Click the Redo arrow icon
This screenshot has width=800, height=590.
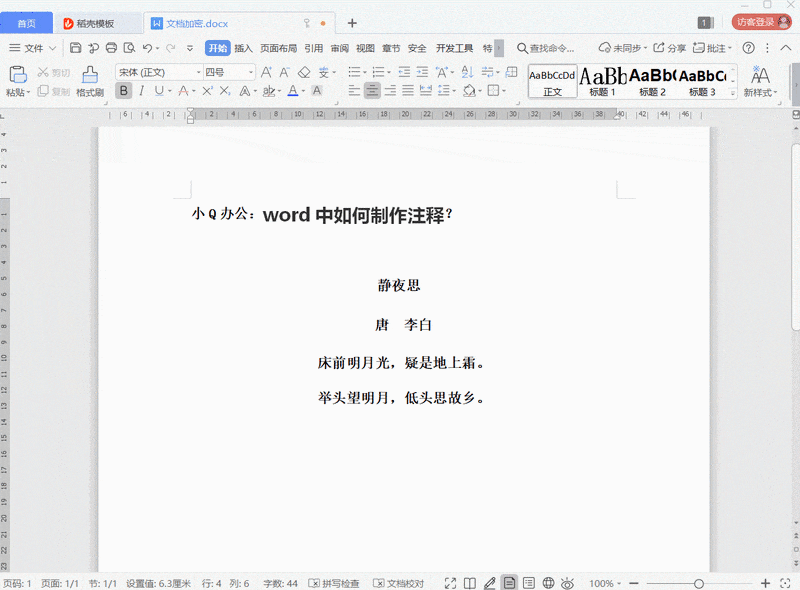coord(170,48)
